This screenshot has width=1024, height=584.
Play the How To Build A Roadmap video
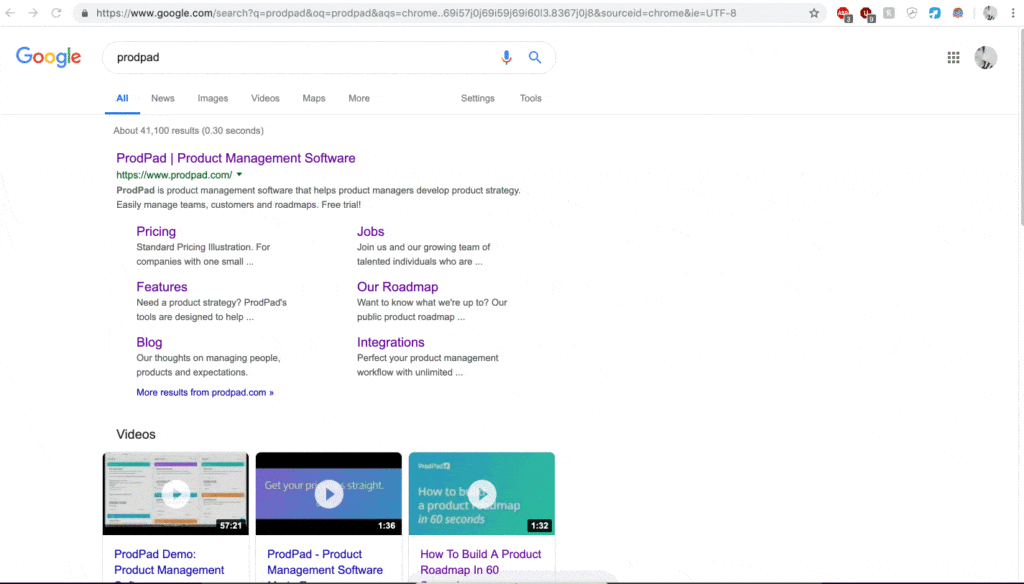(482, 493)
